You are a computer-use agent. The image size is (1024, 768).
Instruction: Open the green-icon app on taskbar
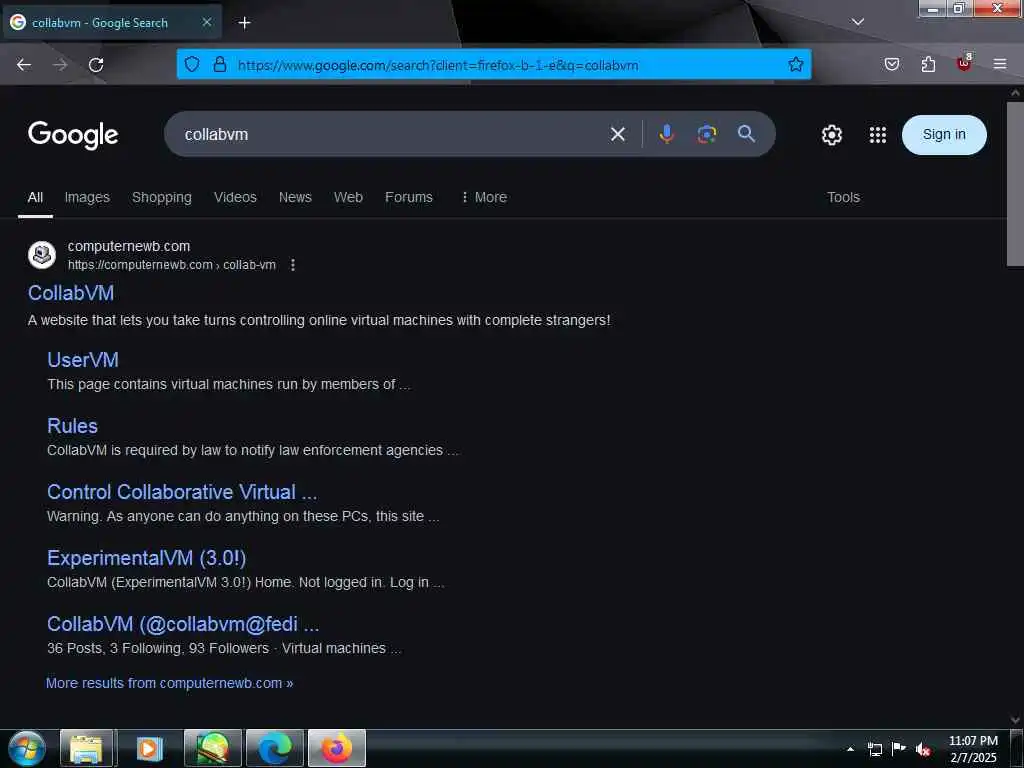click(x=213, y=748)
